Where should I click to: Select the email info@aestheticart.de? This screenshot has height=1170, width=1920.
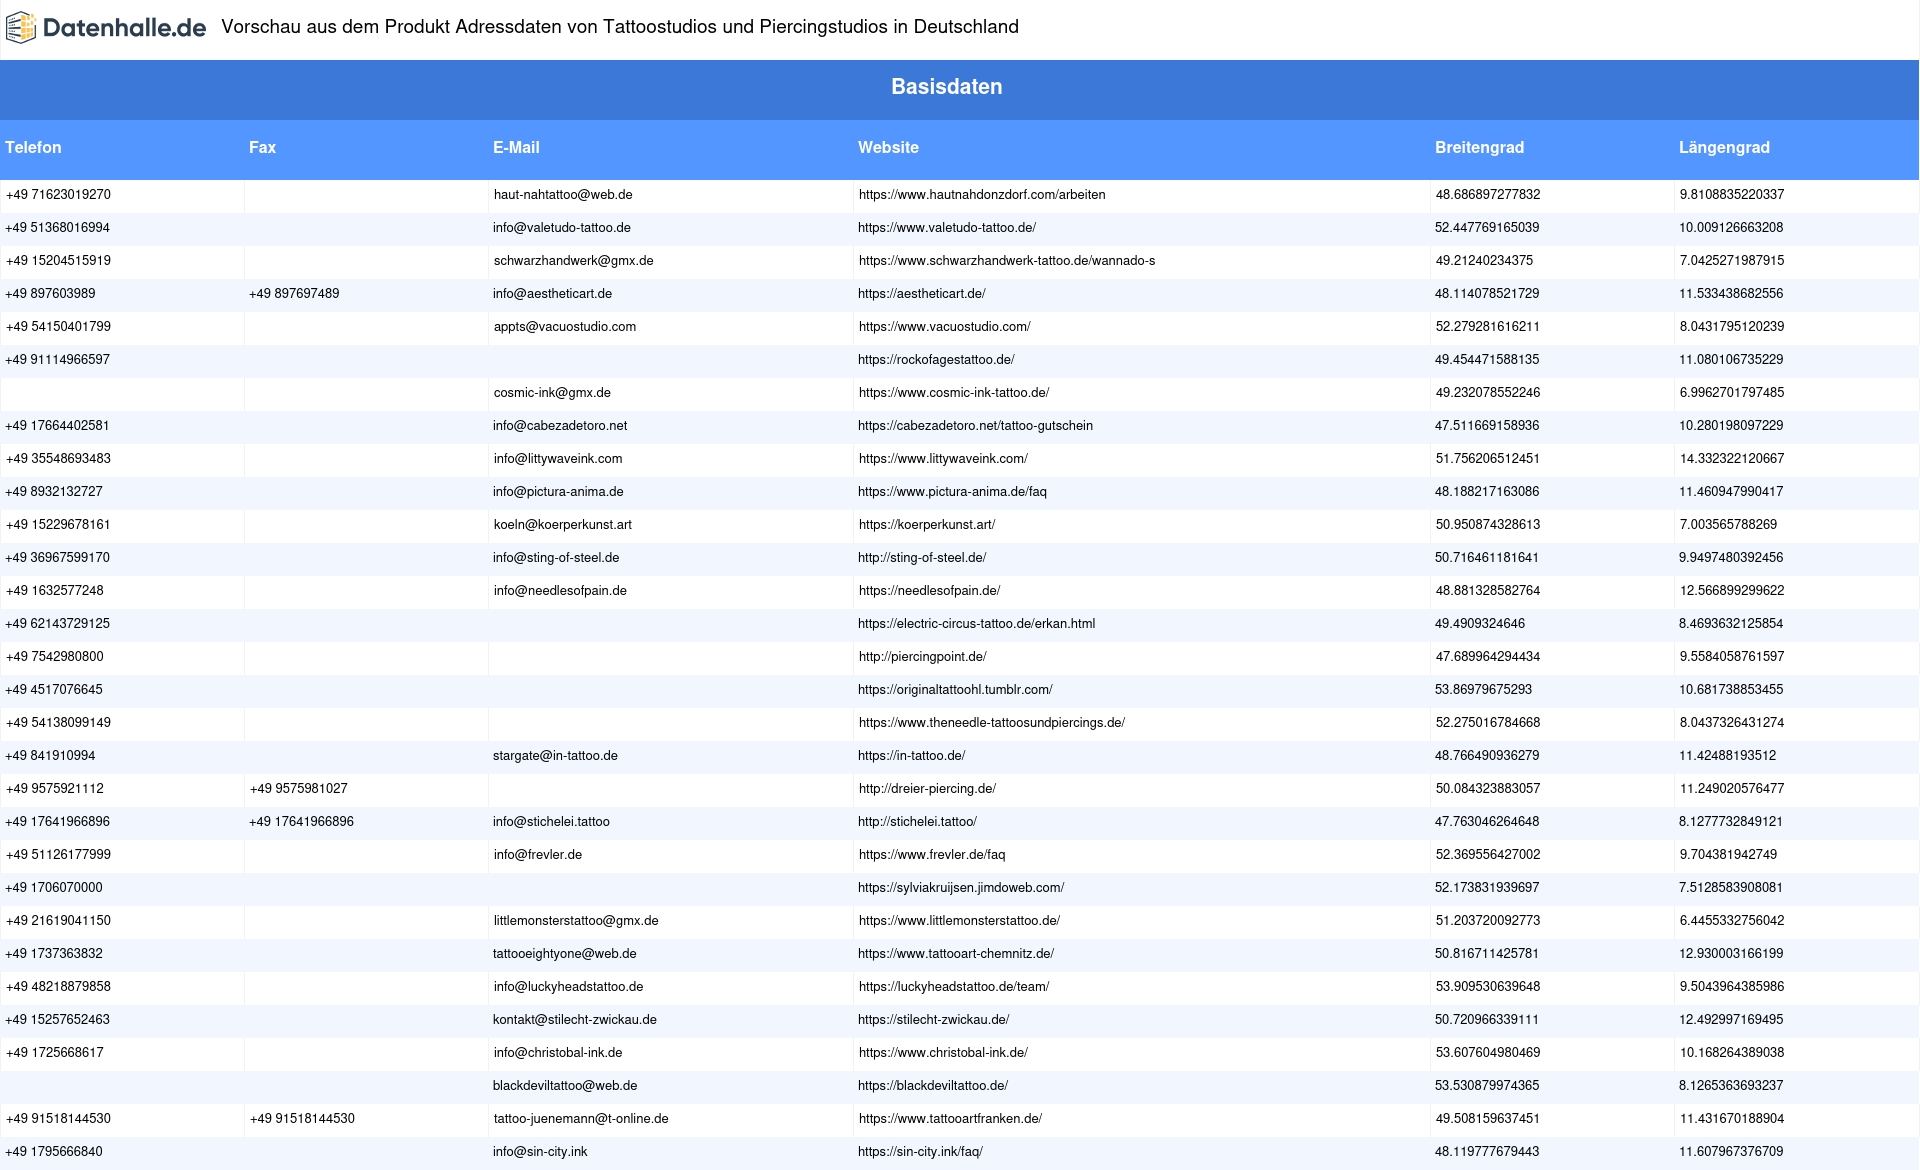point(552,294)
